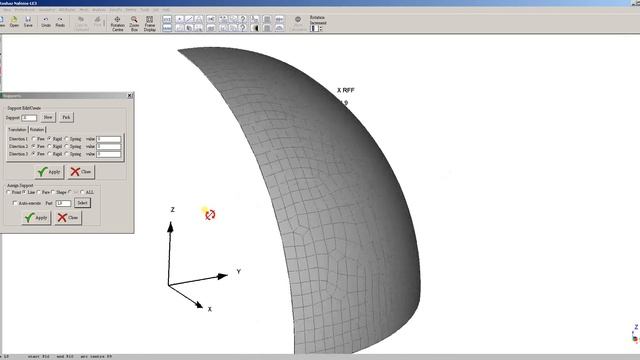Undo the last action
Viewport: 640px width, 360px height.
[46, 22]
